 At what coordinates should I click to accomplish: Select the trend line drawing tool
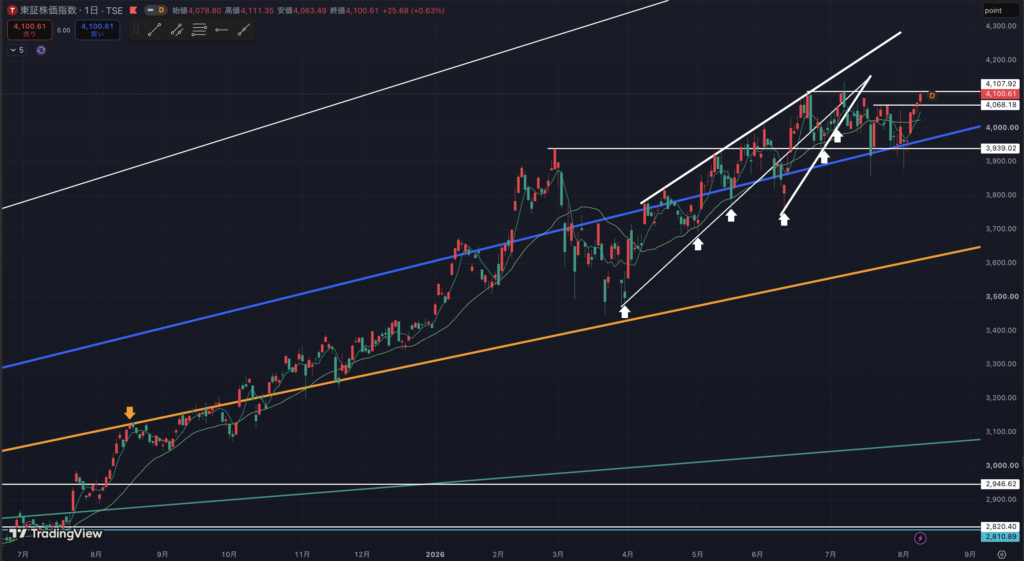click(x=155, y=29)
